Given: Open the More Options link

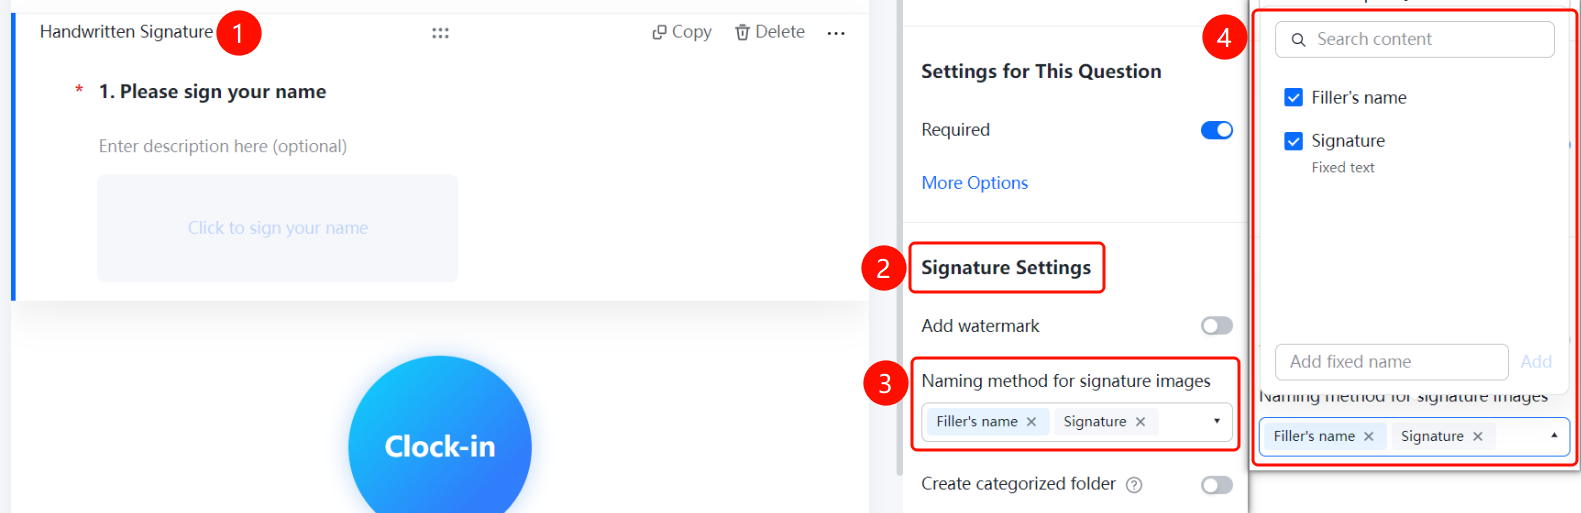Looking at the screenshot, I should [975, 183].
